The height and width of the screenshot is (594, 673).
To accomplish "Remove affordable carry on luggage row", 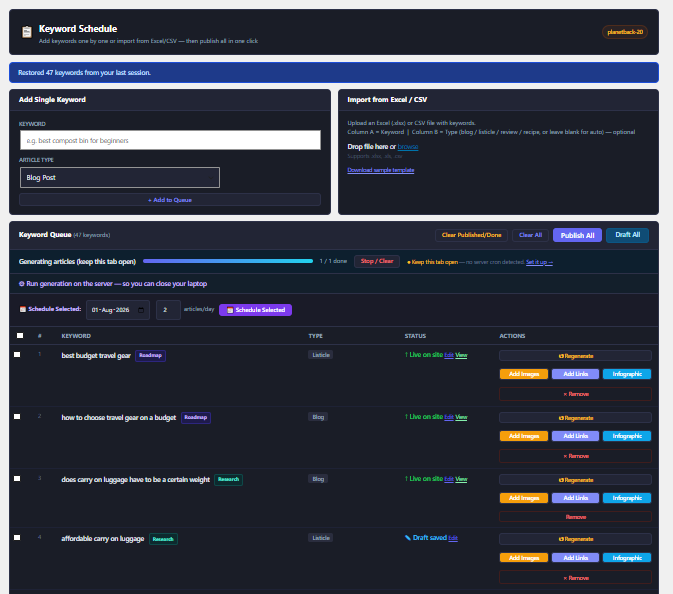I will pyautogui.click(x=575, y=578).
